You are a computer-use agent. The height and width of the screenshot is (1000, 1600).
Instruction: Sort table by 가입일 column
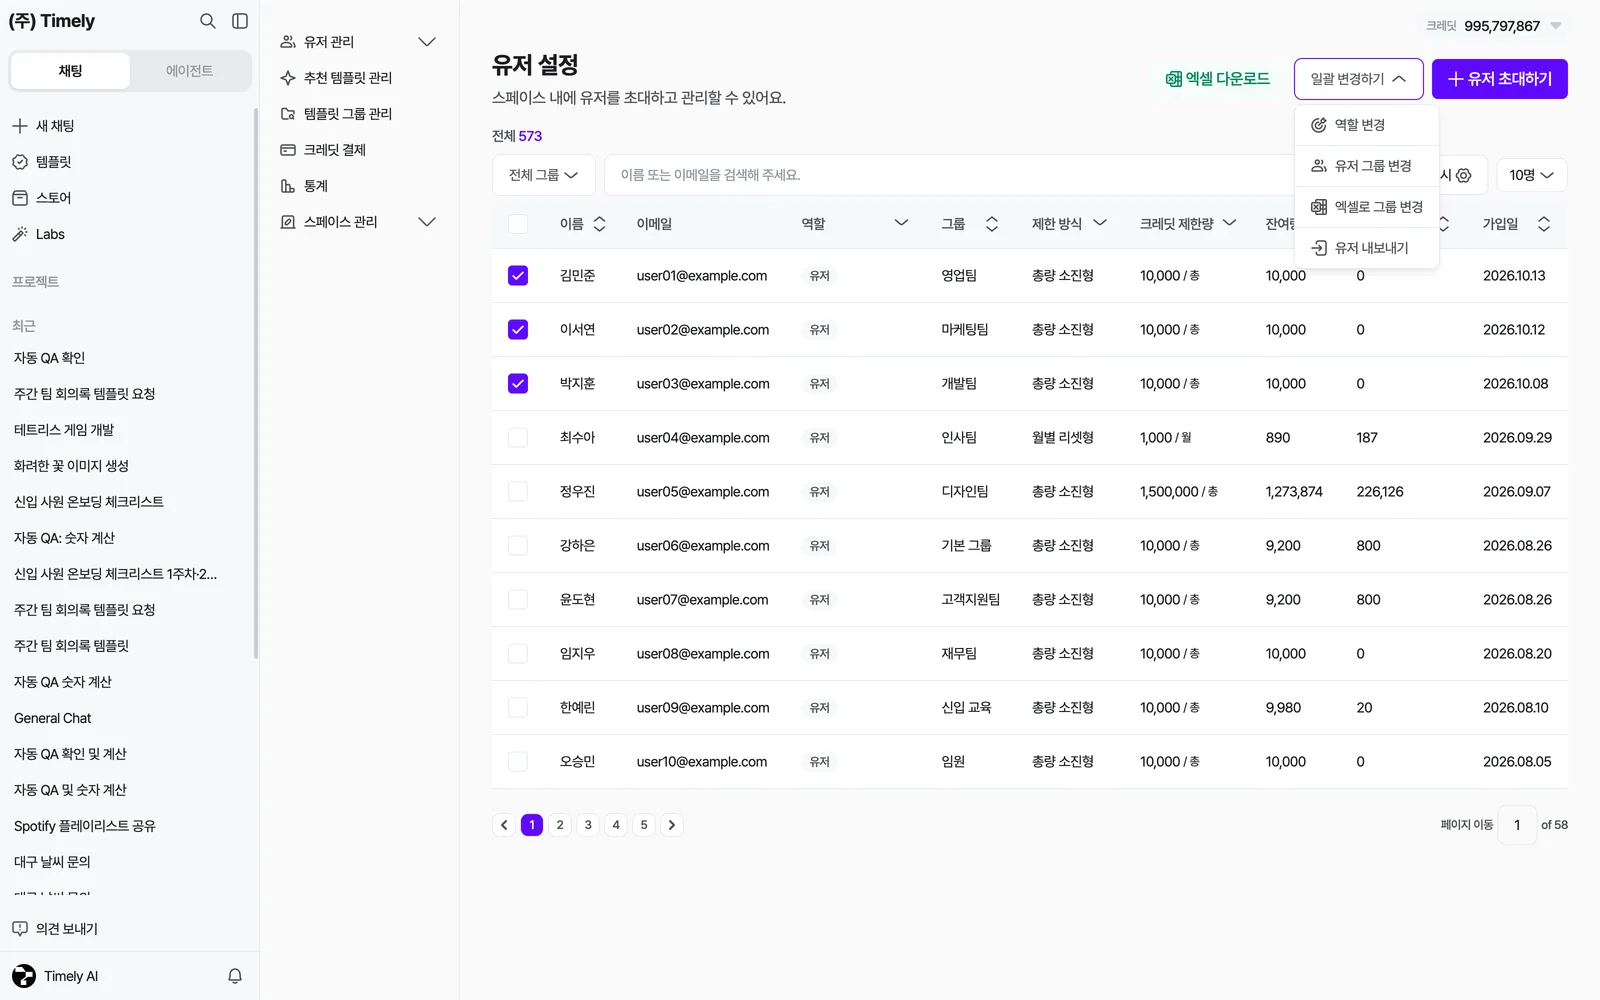click(1544, 224)
